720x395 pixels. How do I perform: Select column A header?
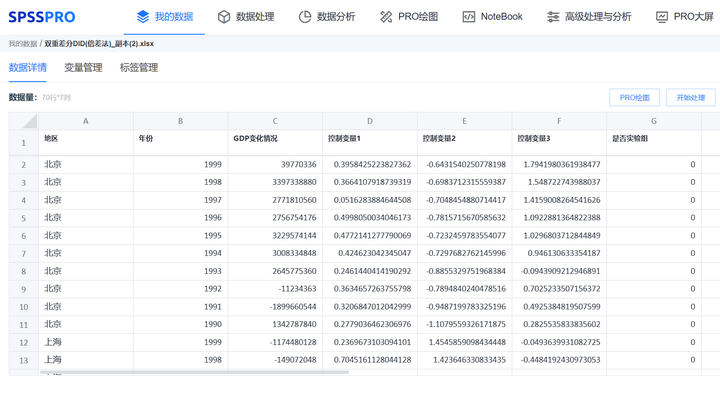(x=86, y=121)
